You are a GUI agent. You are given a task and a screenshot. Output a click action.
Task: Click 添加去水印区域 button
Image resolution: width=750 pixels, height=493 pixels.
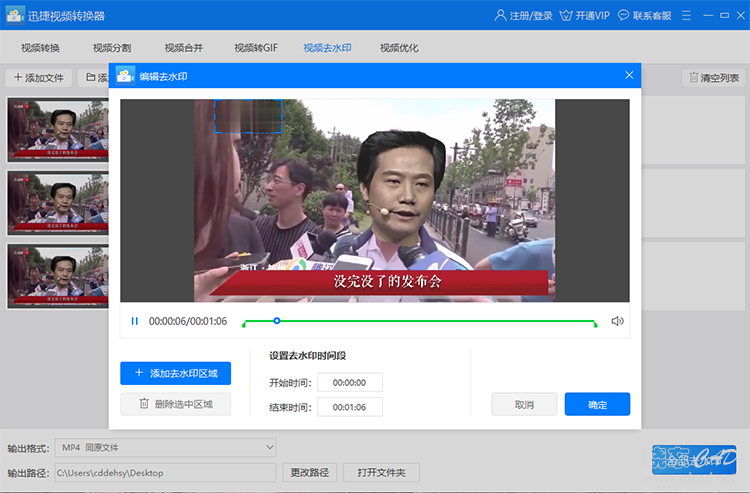point(176,373)
